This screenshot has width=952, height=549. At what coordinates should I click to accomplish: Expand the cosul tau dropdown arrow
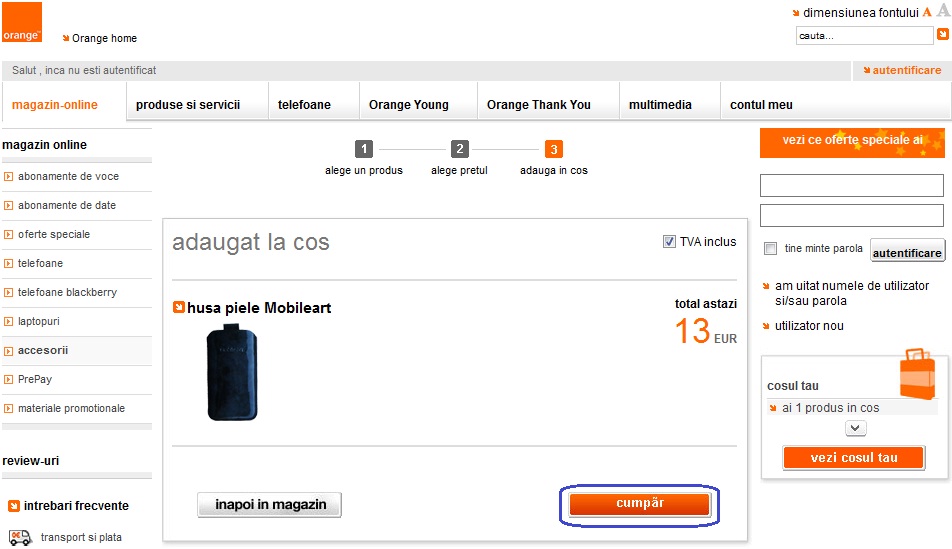click(855, 428)
